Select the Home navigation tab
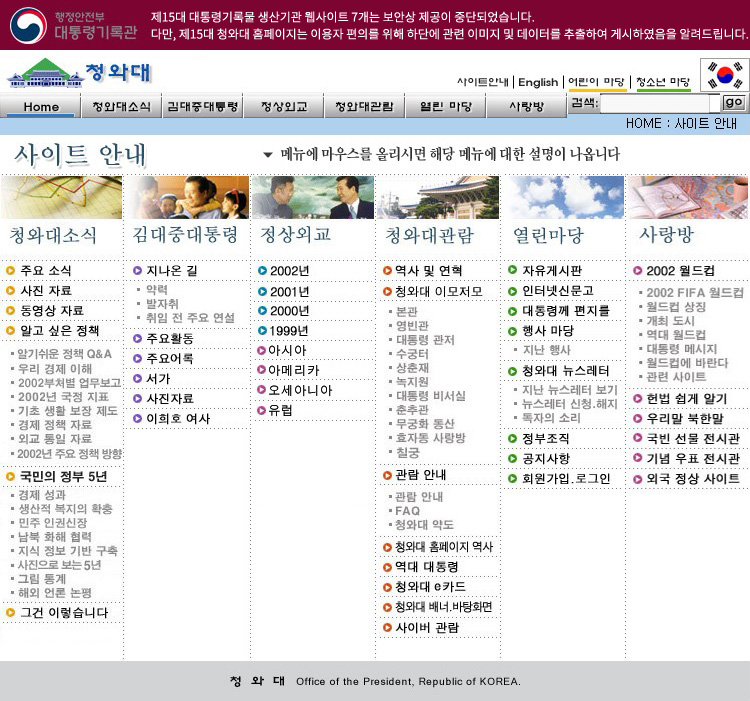 coord(41,106)
